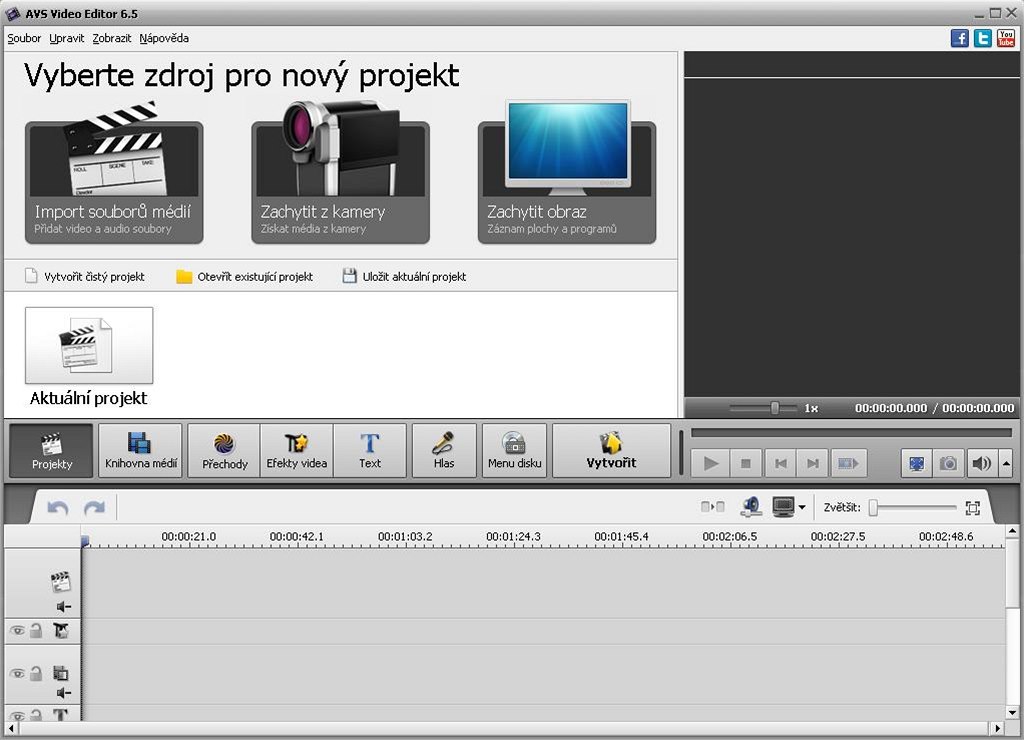Open the Nápověda menu

tap(164, 38)
